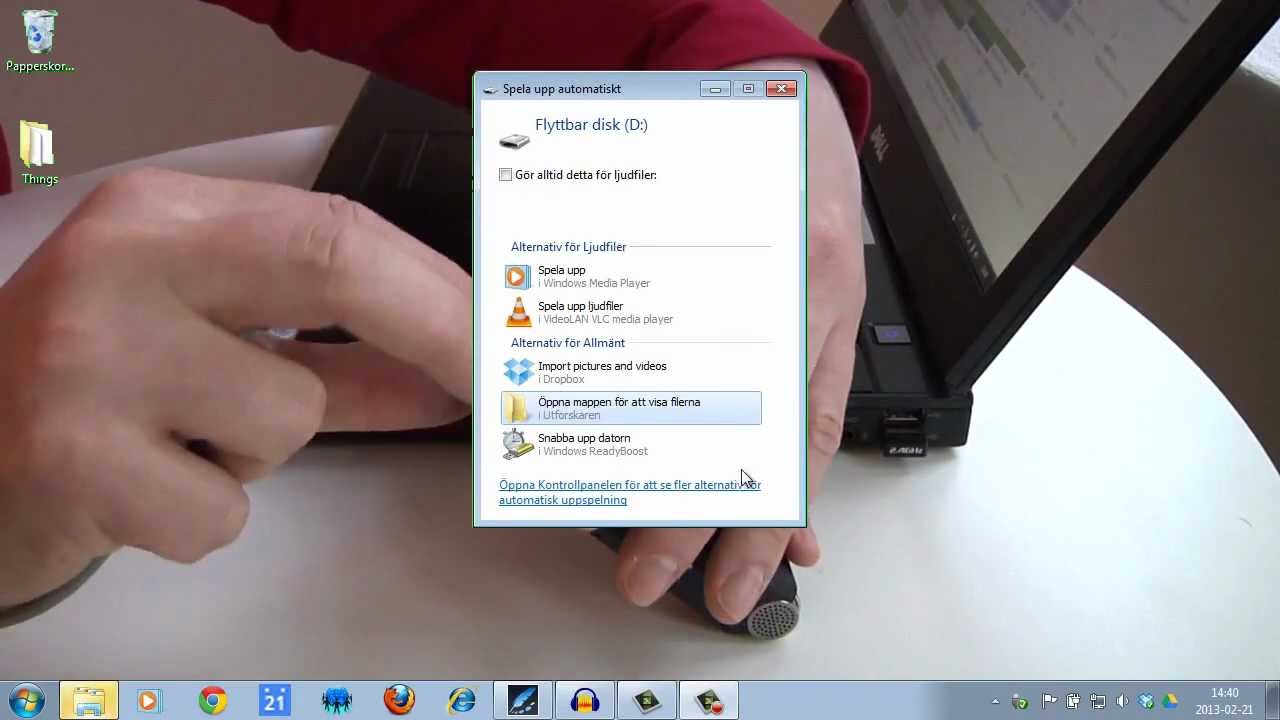Show hidden system tray icons
Viewport: 1280px width, 720px height.
coord(995,701)
